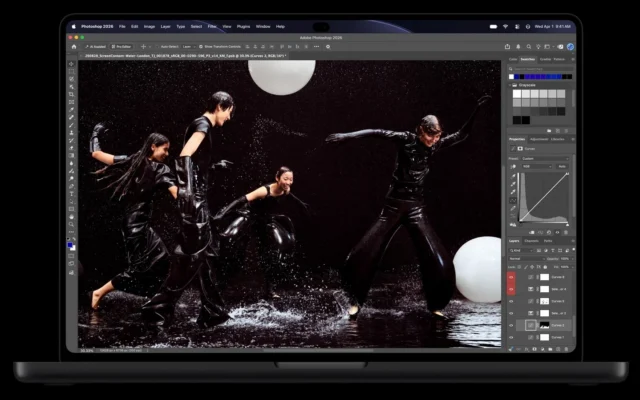Open the Image menu
This screenshot has width=640, height=400.
[149, 27]
